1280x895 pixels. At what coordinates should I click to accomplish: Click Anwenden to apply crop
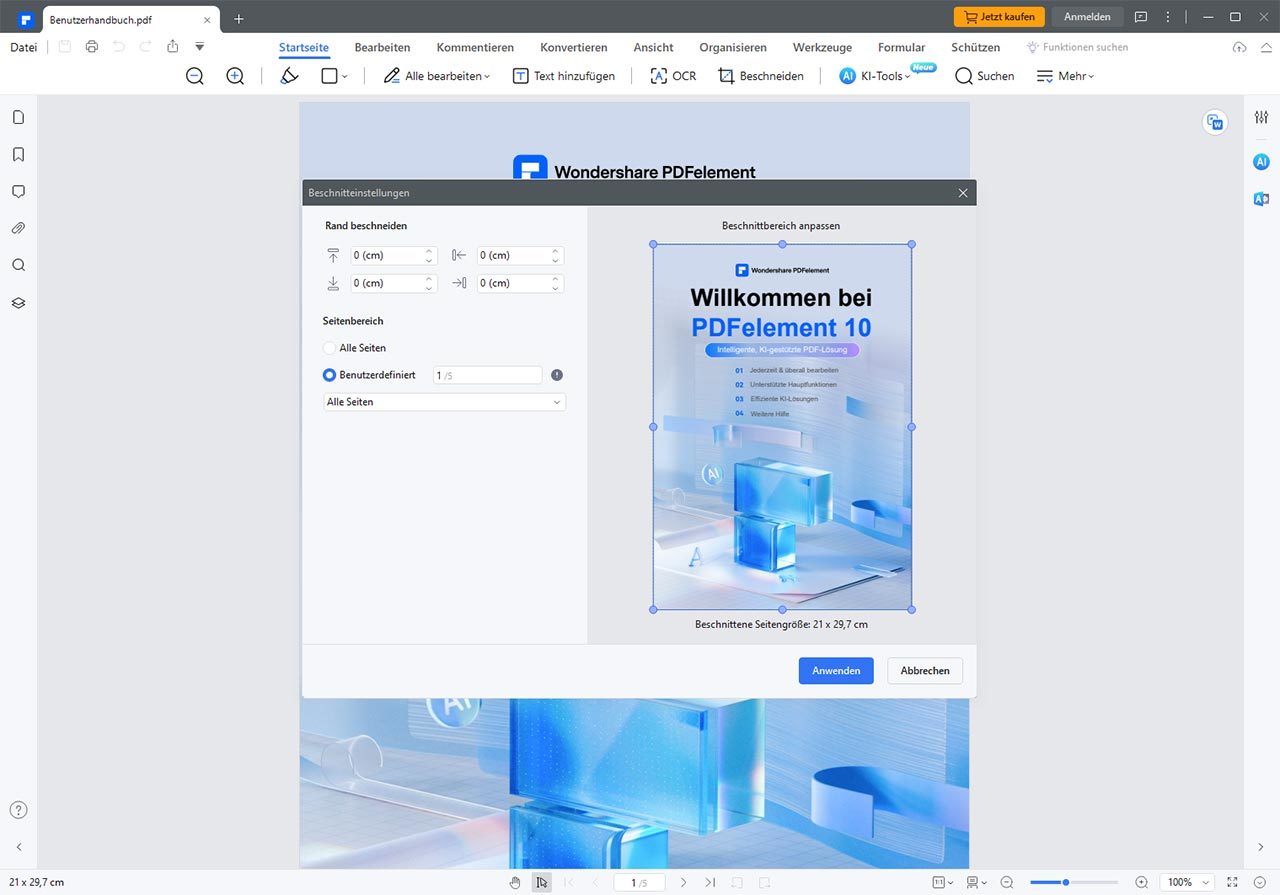(836, 670)
